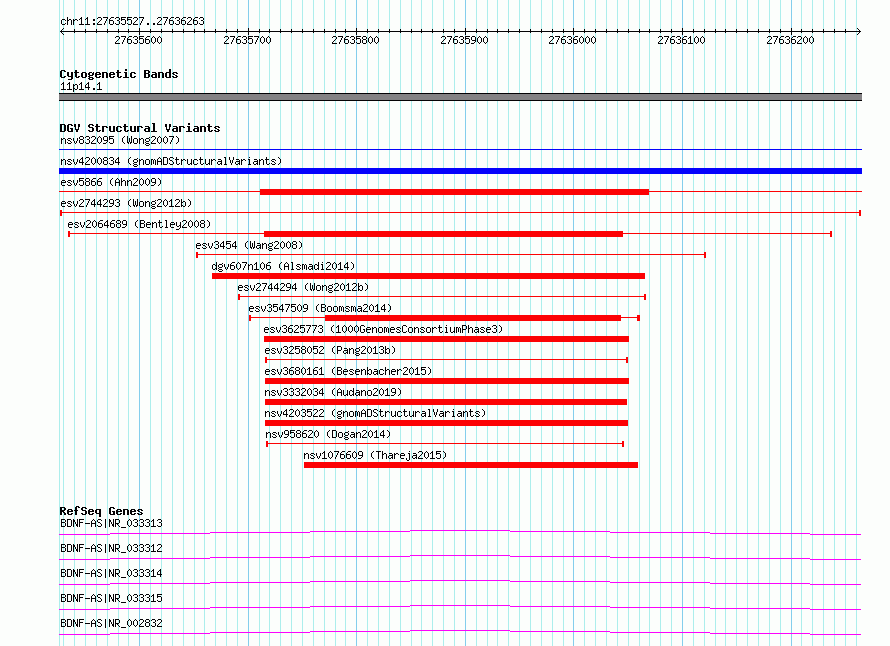Click ruler position 27636000

point(572,40)
